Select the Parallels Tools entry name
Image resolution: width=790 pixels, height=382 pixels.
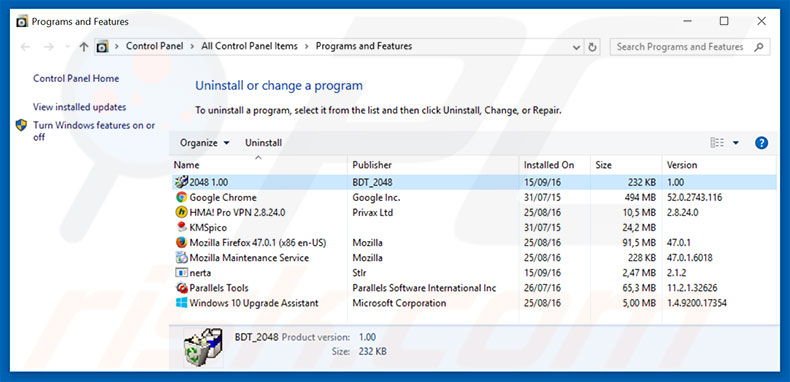pyautogui.click(x=219, y=288)
